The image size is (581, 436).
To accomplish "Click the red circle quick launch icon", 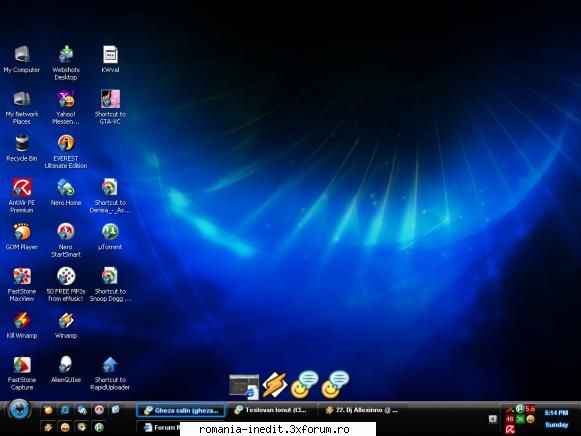I will [x=99, y=410].
